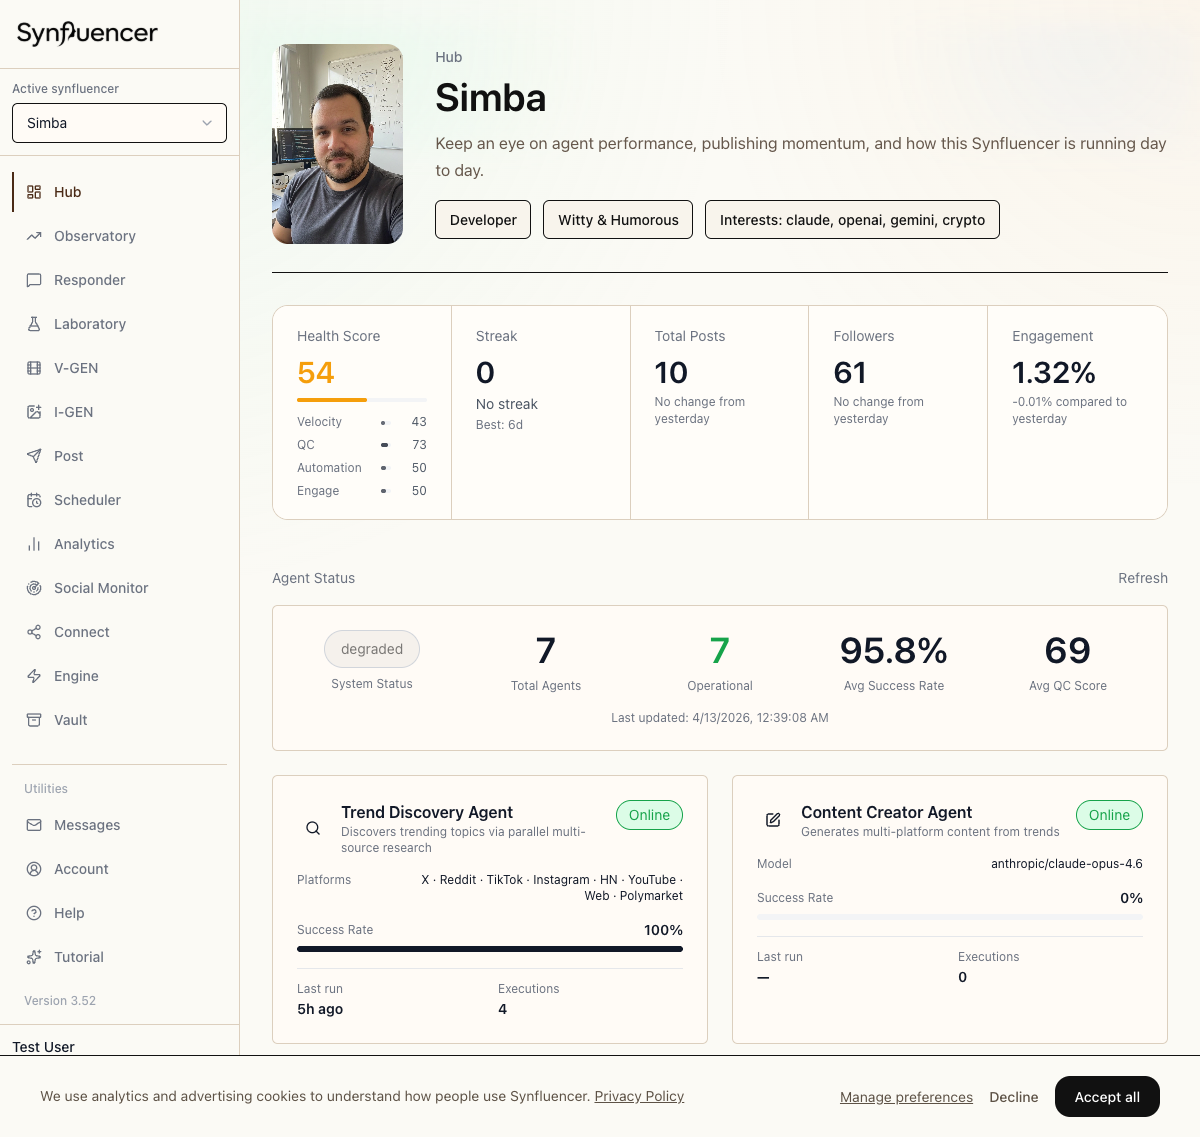Click the Messages envelope icon
1200x1137 pixels.
(x=34, y=825)
